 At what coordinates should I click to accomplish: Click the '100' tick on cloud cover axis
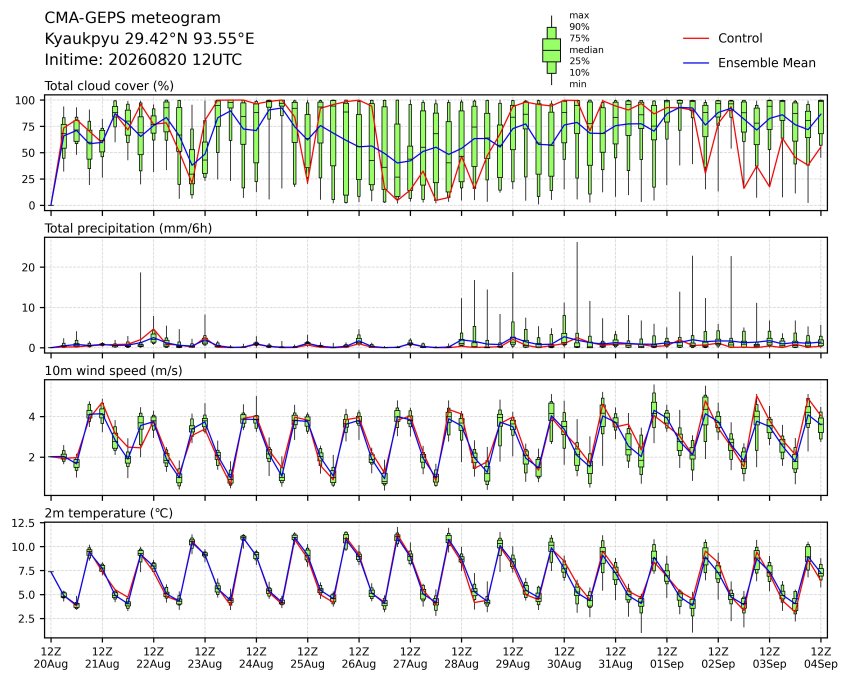tap(25, 100)
